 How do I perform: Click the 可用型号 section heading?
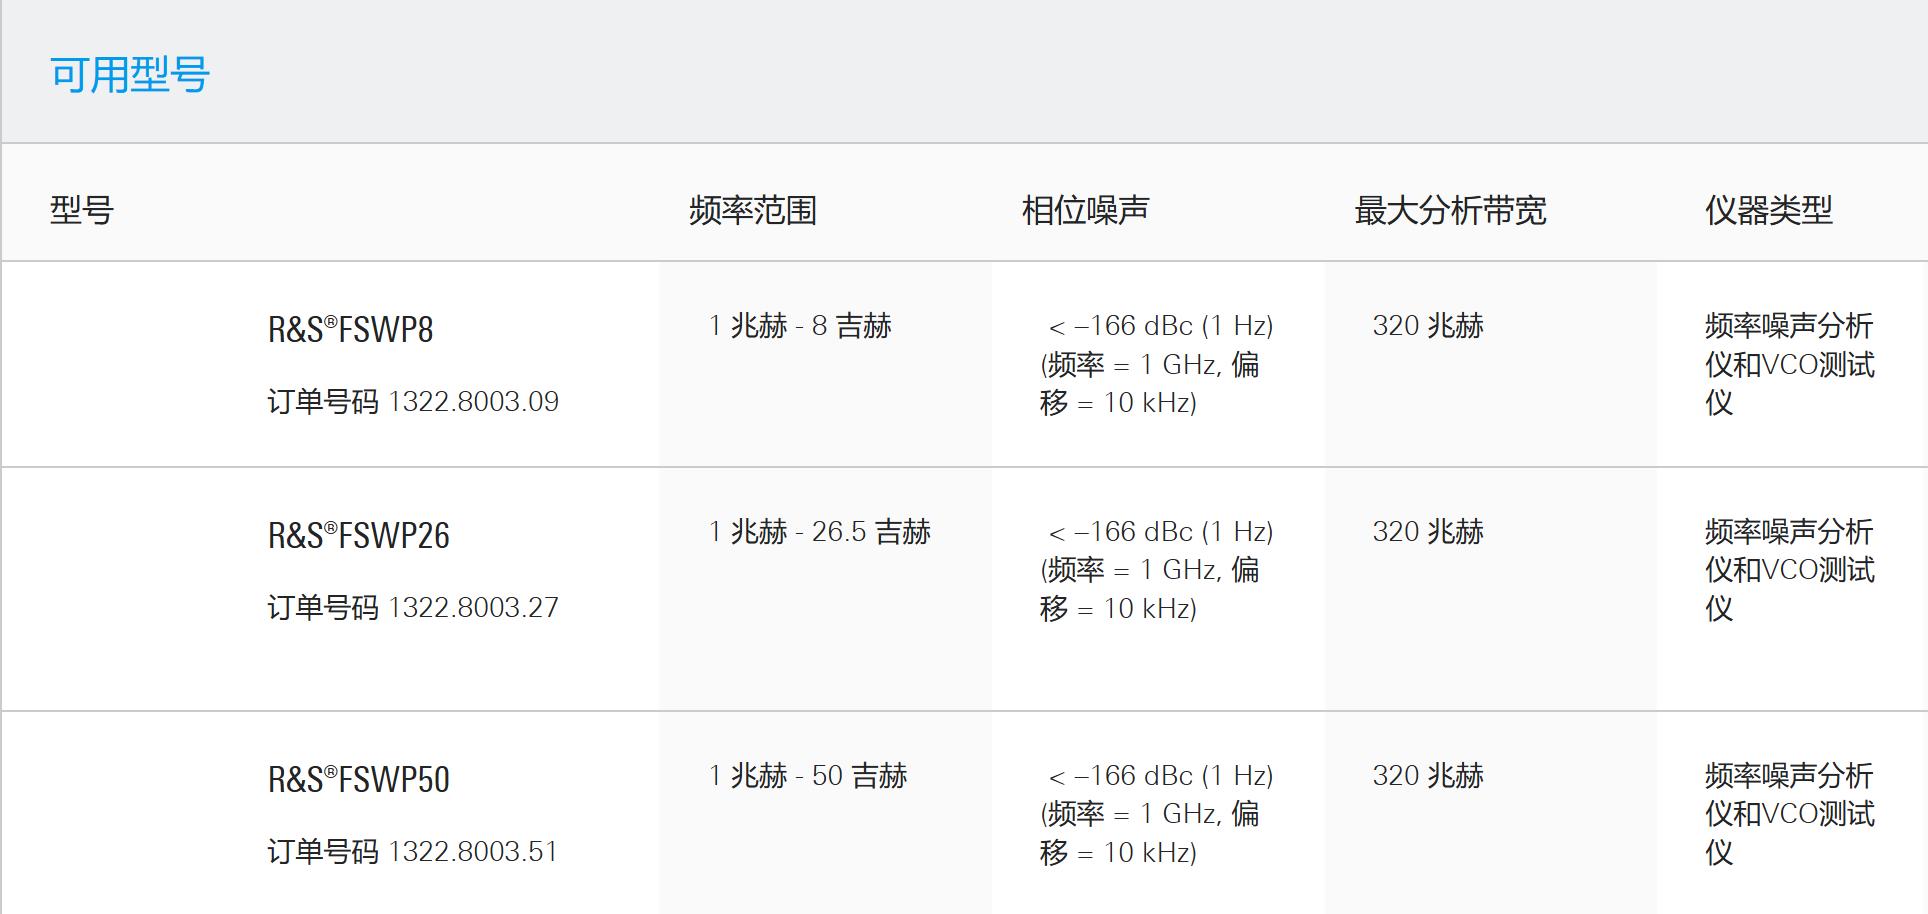[130, 76]
